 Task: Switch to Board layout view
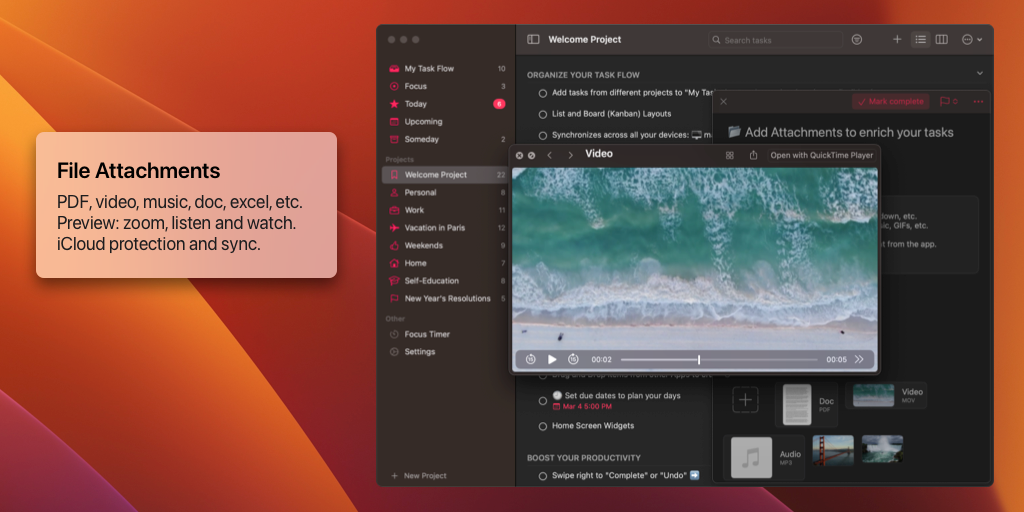tap(942, 39)
